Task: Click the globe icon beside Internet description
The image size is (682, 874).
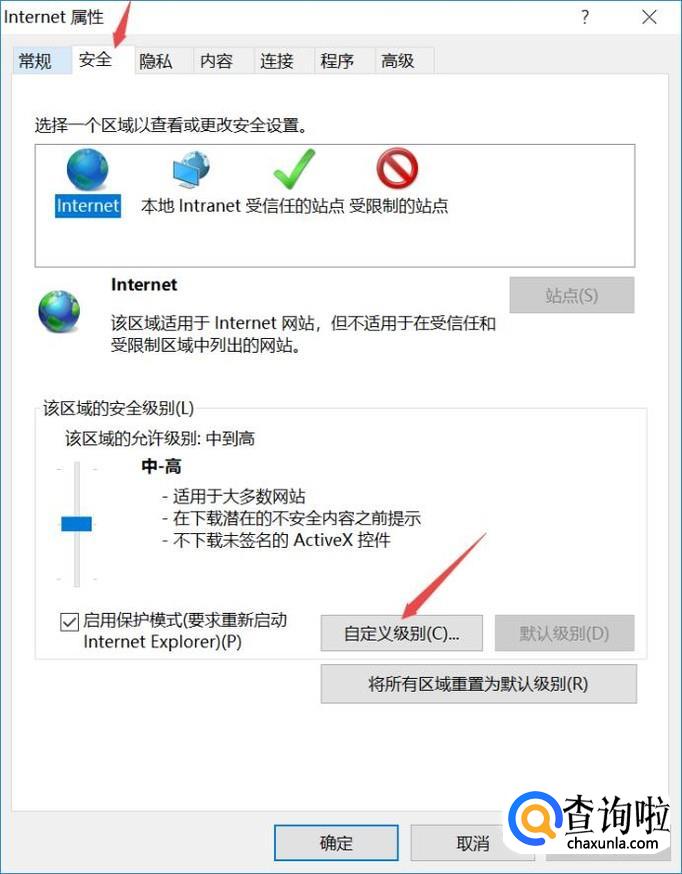Action: click(59, 311)
